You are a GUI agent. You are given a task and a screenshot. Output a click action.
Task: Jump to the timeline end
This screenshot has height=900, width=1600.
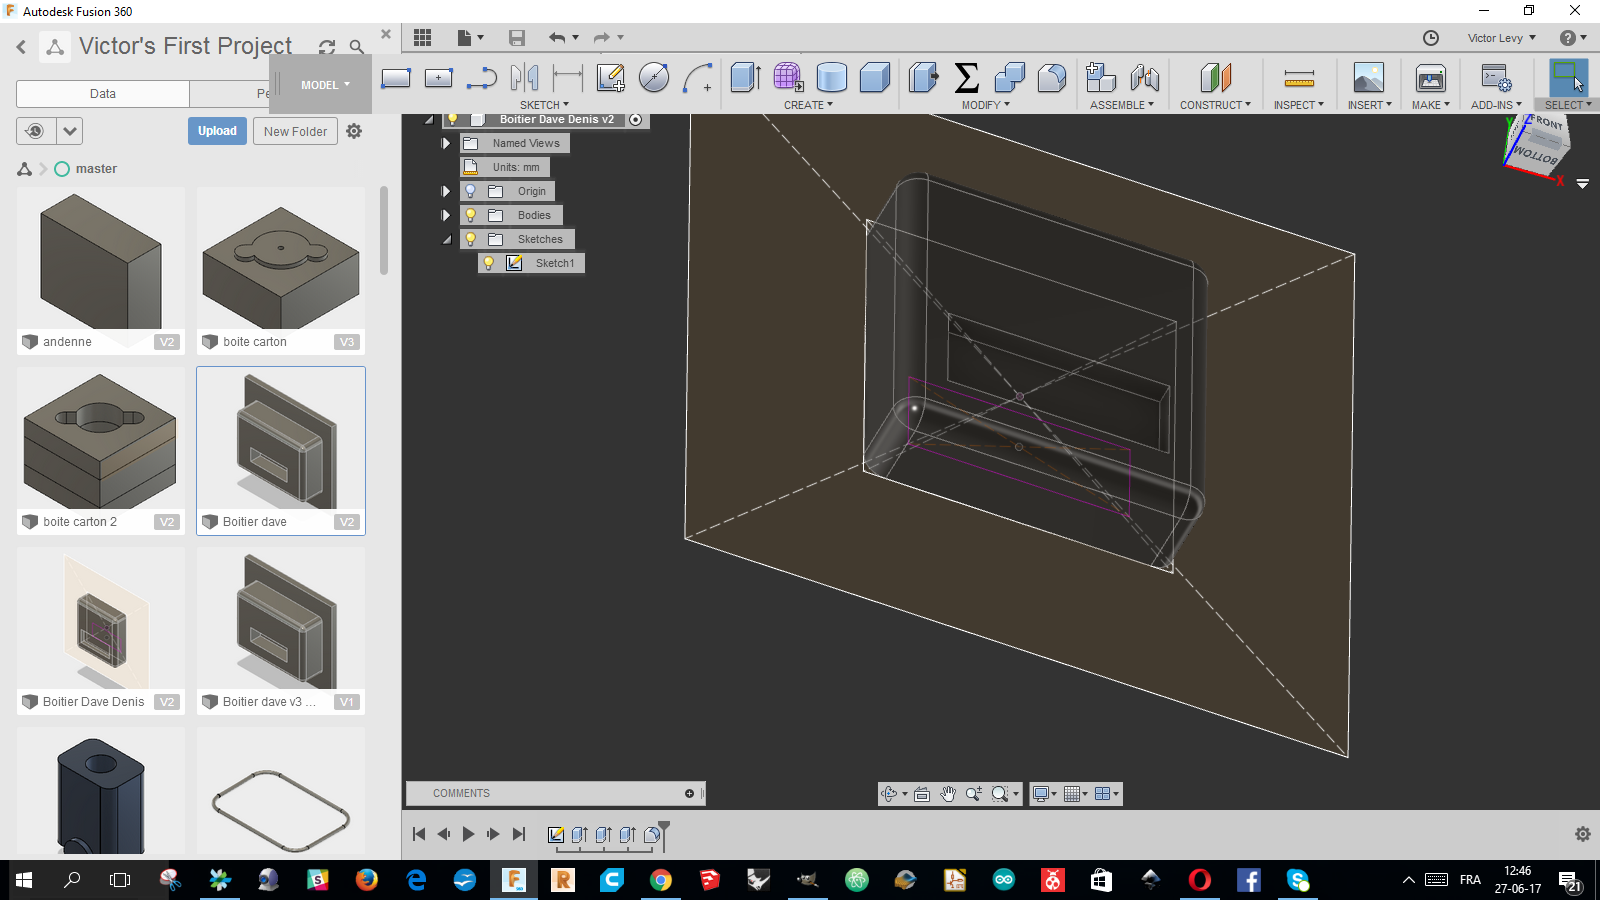pyautogui.click(x=518, y=834)
